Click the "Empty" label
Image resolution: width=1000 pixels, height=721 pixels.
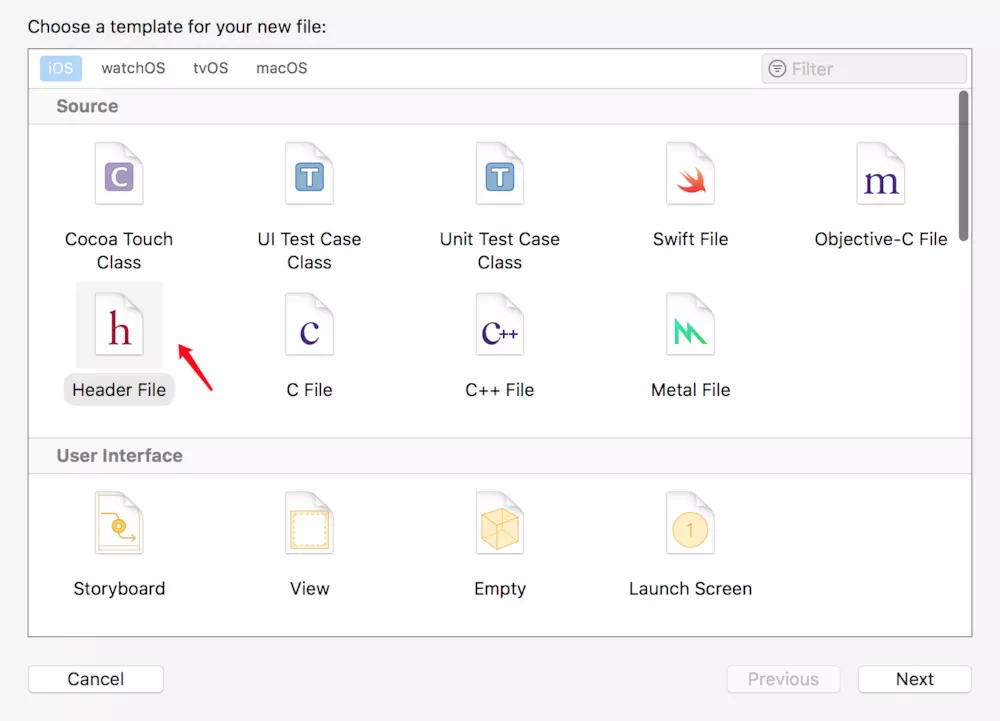point(500,588)
